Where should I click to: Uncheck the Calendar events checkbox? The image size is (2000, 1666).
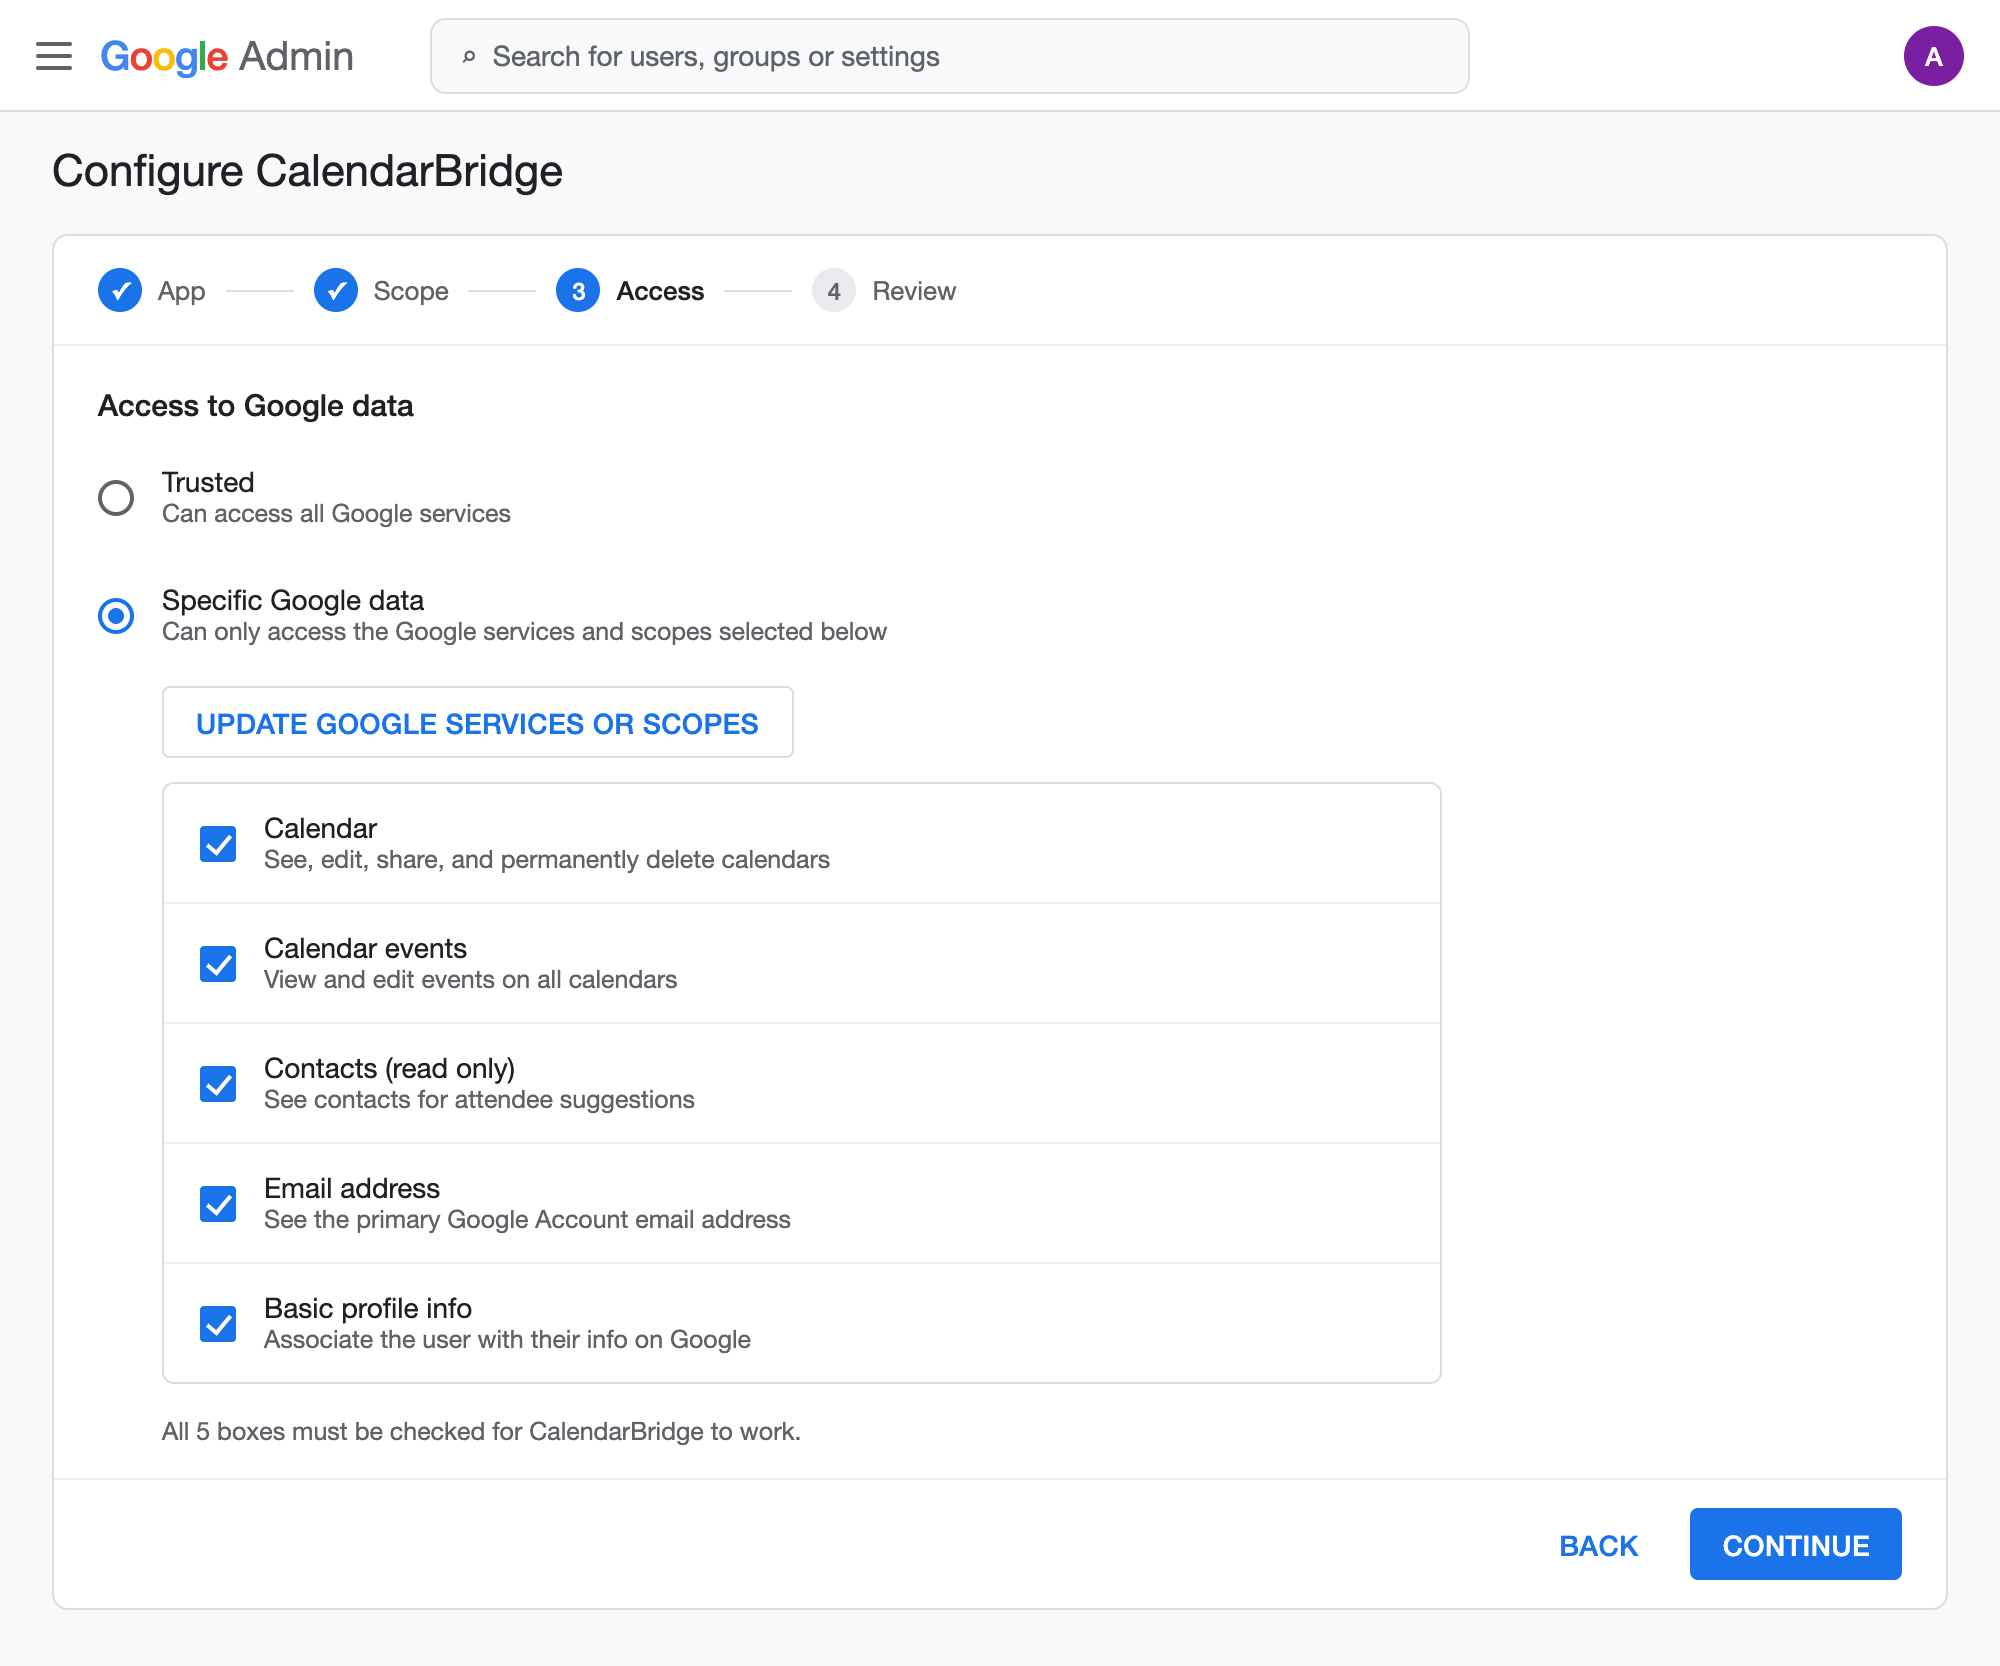pos(218,964)
